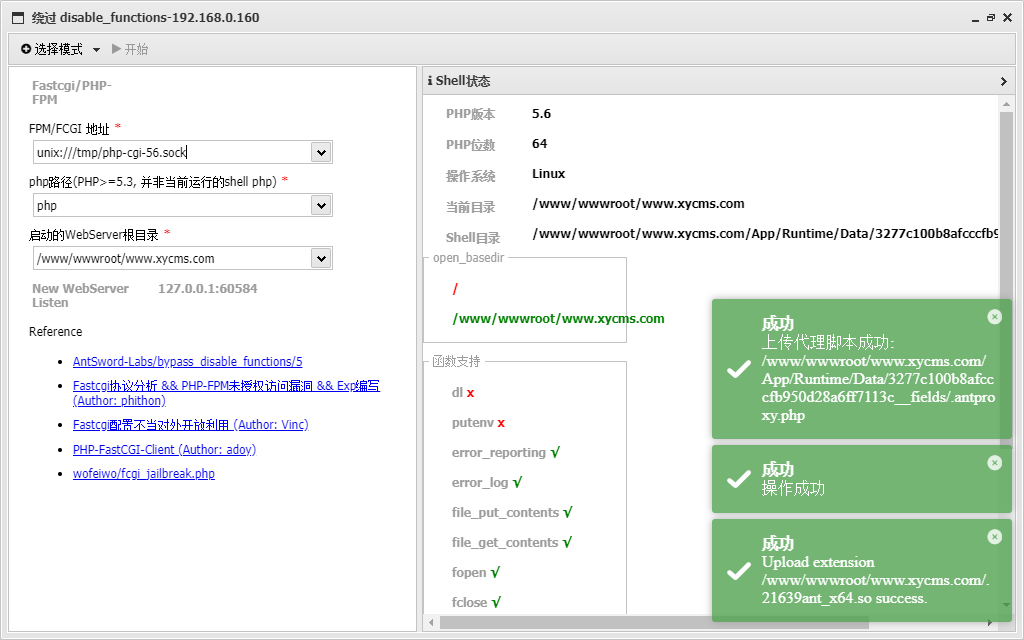Select the Shell目录 path value
The image size is (1024, 640).
click(765, 234)
